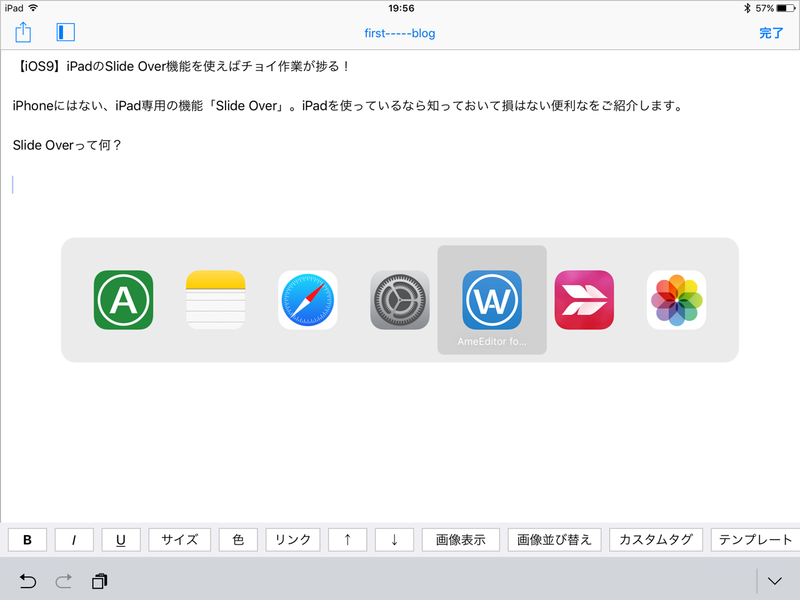The image size is (800, 600).
Task: Tap the blog title line 【iOS9】iPadのSlide Over
Action: coord(182,66)
